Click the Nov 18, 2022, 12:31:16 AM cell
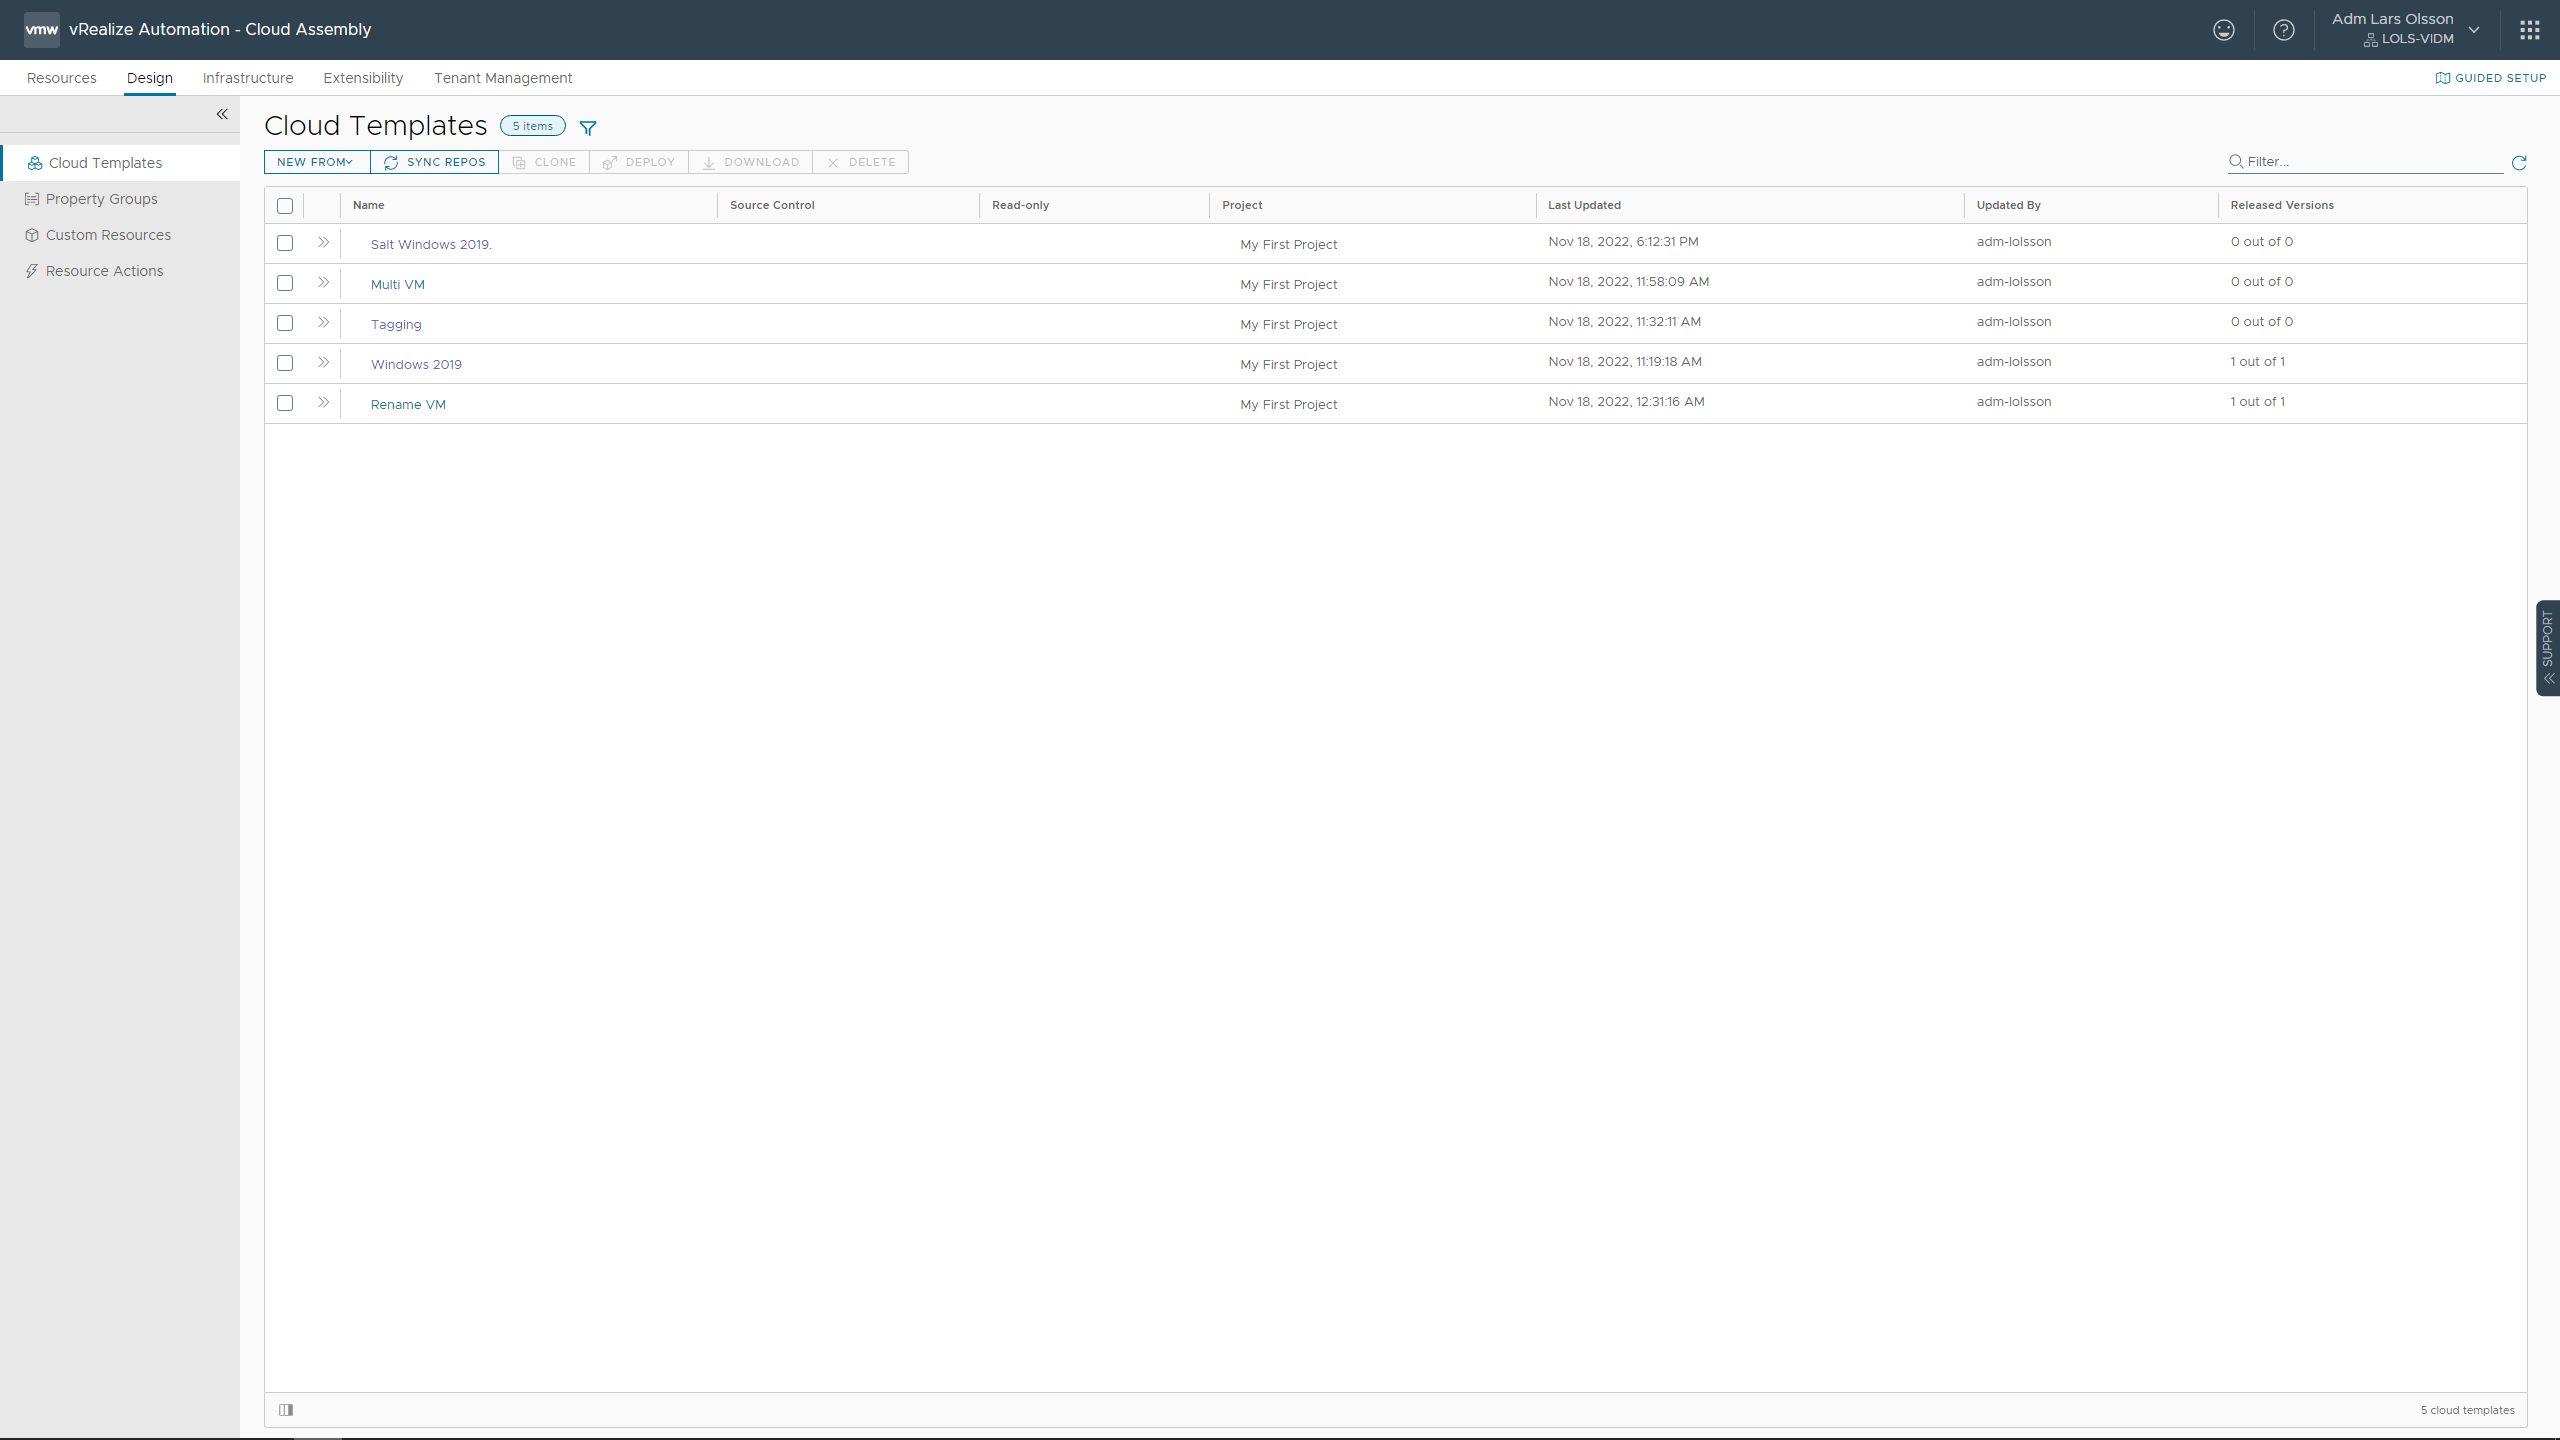Viewport: 2560px width, 1440px height. [1627, 402]
